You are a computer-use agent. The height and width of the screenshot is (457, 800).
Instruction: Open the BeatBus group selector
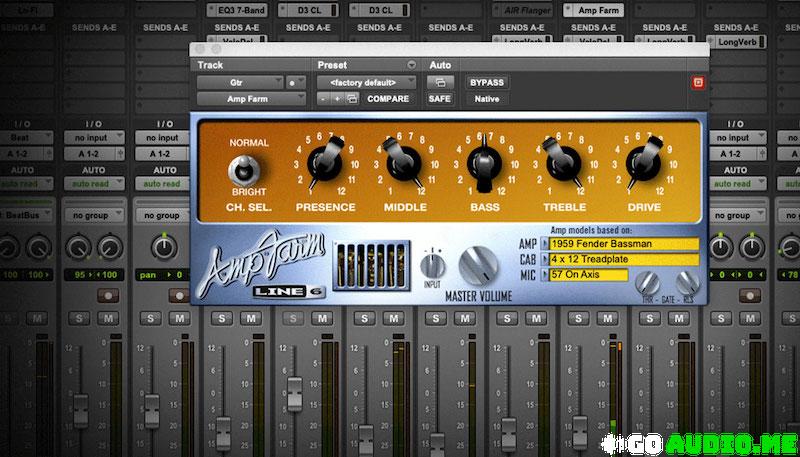[x=27, y=215]
